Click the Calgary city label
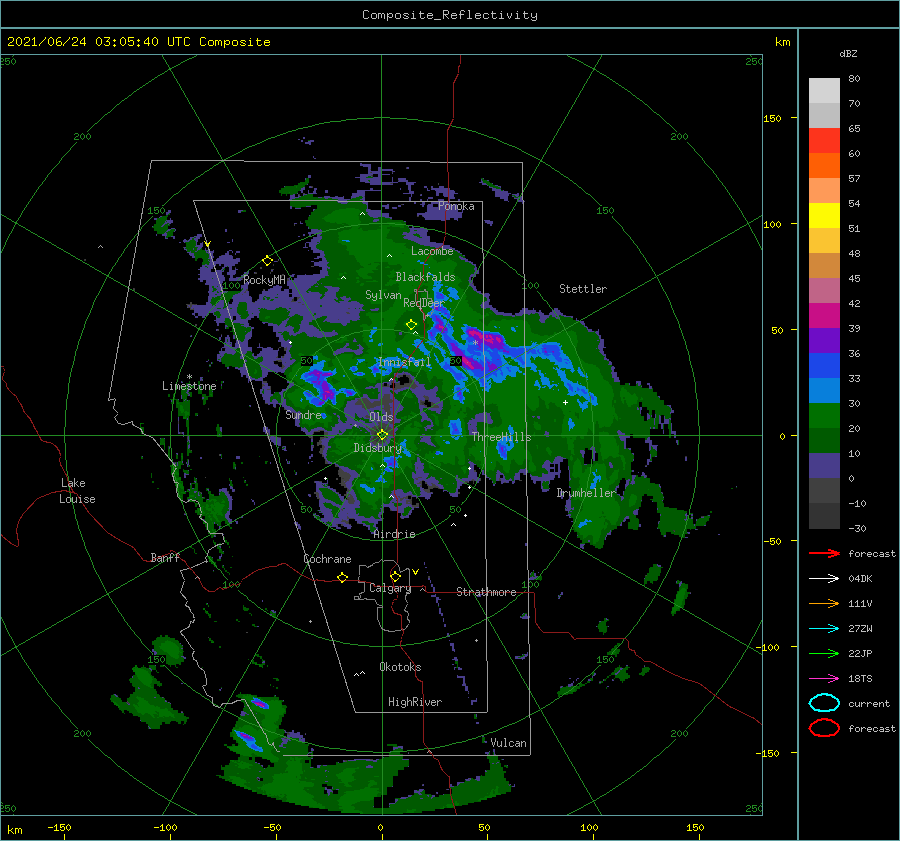 tap(390, 588)
